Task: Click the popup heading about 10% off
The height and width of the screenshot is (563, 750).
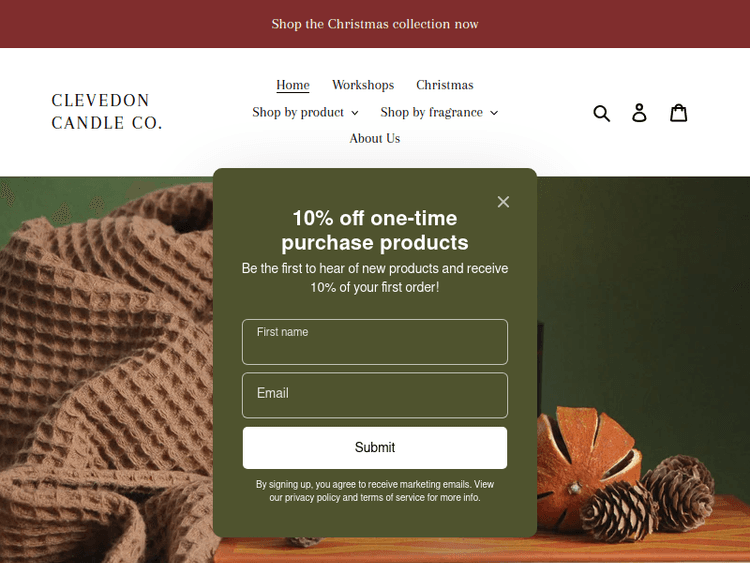Action: coord(375,230)
